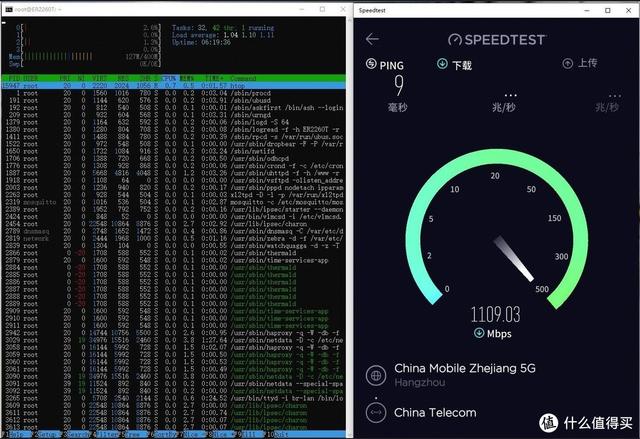Image resolution: width=640 pixels, height=439 pixels.
Task: Sort by the MEM% column header
Action: point(187,78)
